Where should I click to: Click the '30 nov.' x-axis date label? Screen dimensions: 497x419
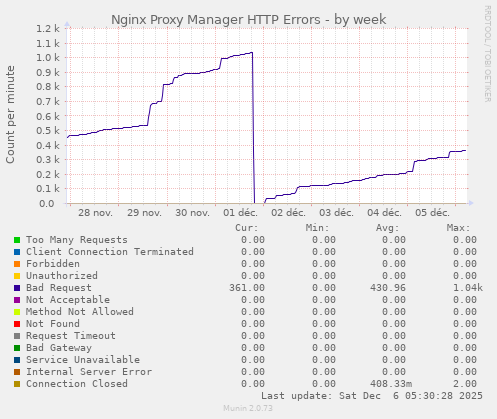(x=192, y=213)
